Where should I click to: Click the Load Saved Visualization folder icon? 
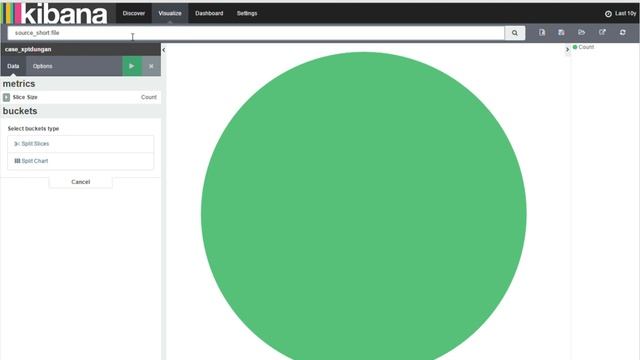click(582, 32)
